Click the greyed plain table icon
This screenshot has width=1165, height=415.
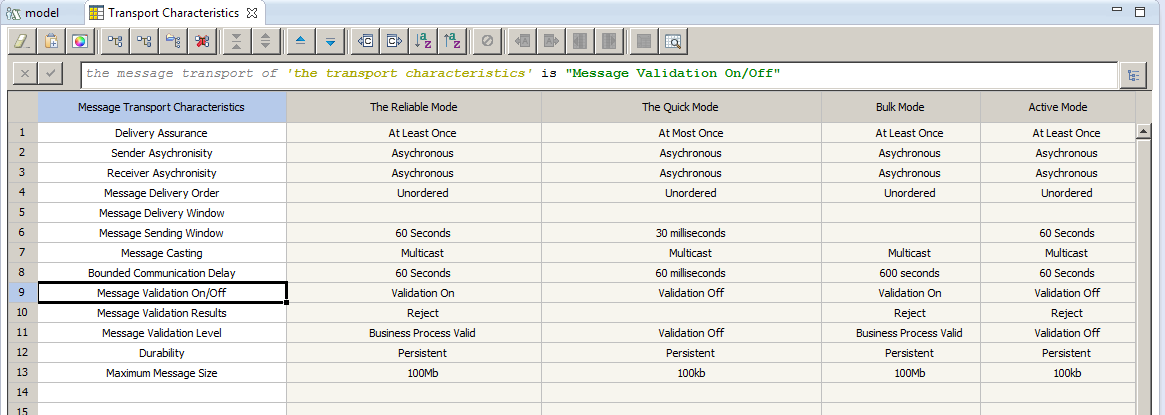(643, 42)
